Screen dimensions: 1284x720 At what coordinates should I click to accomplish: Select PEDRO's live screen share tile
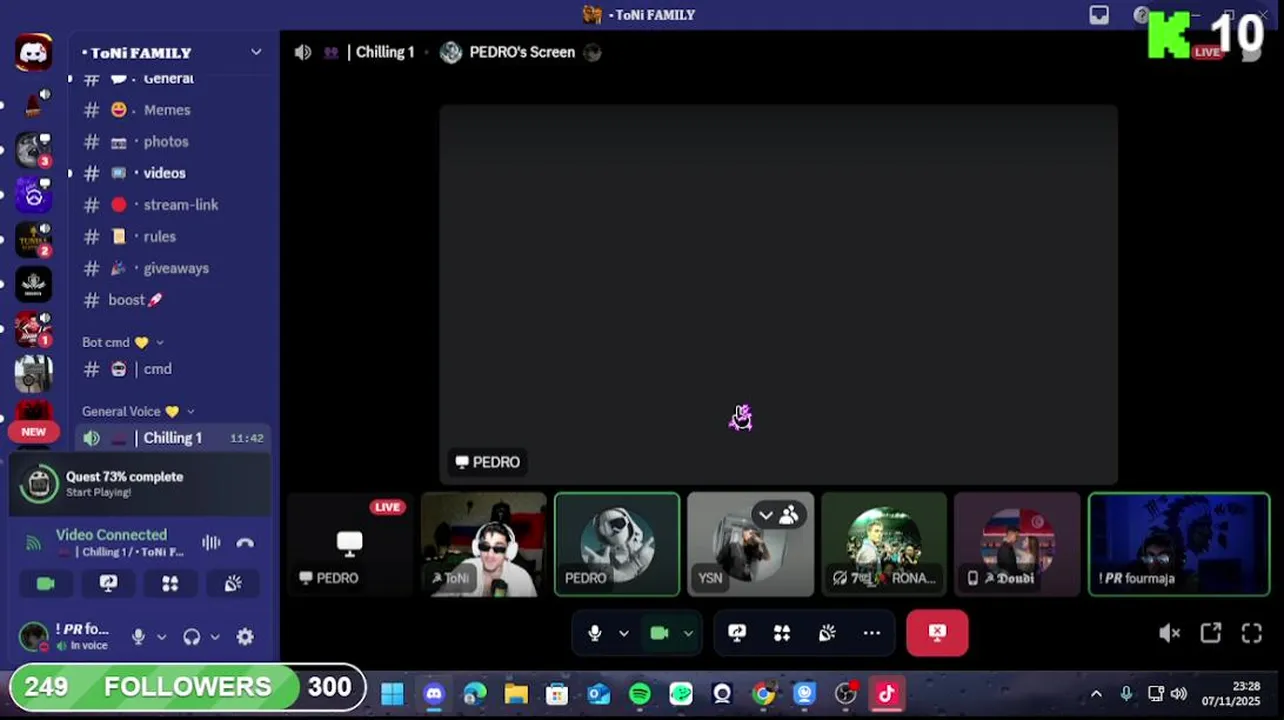pyautogui.click(x=349, y=544)
